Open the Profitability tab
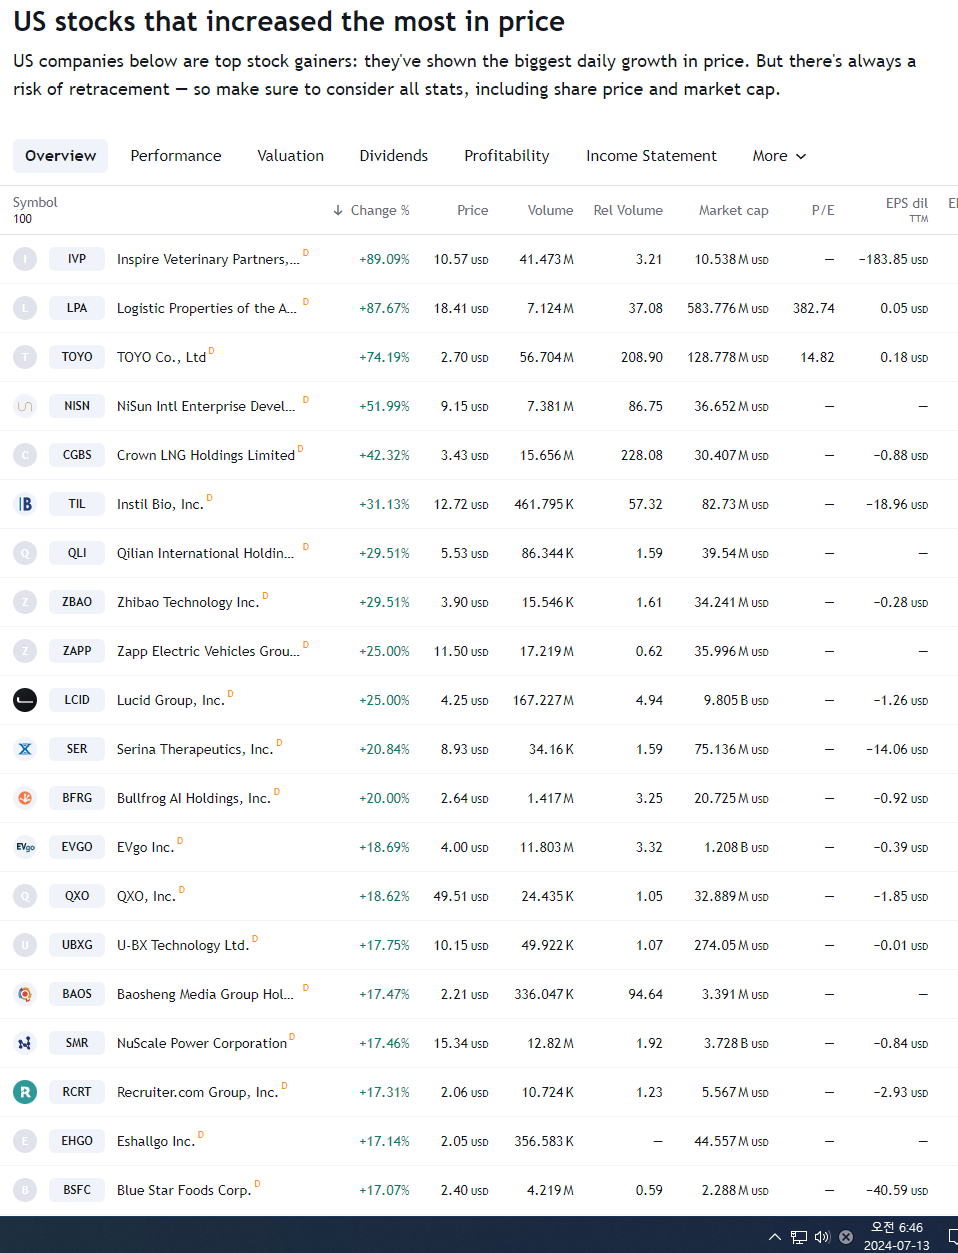 pyautogui.click(x=507, y=156)
